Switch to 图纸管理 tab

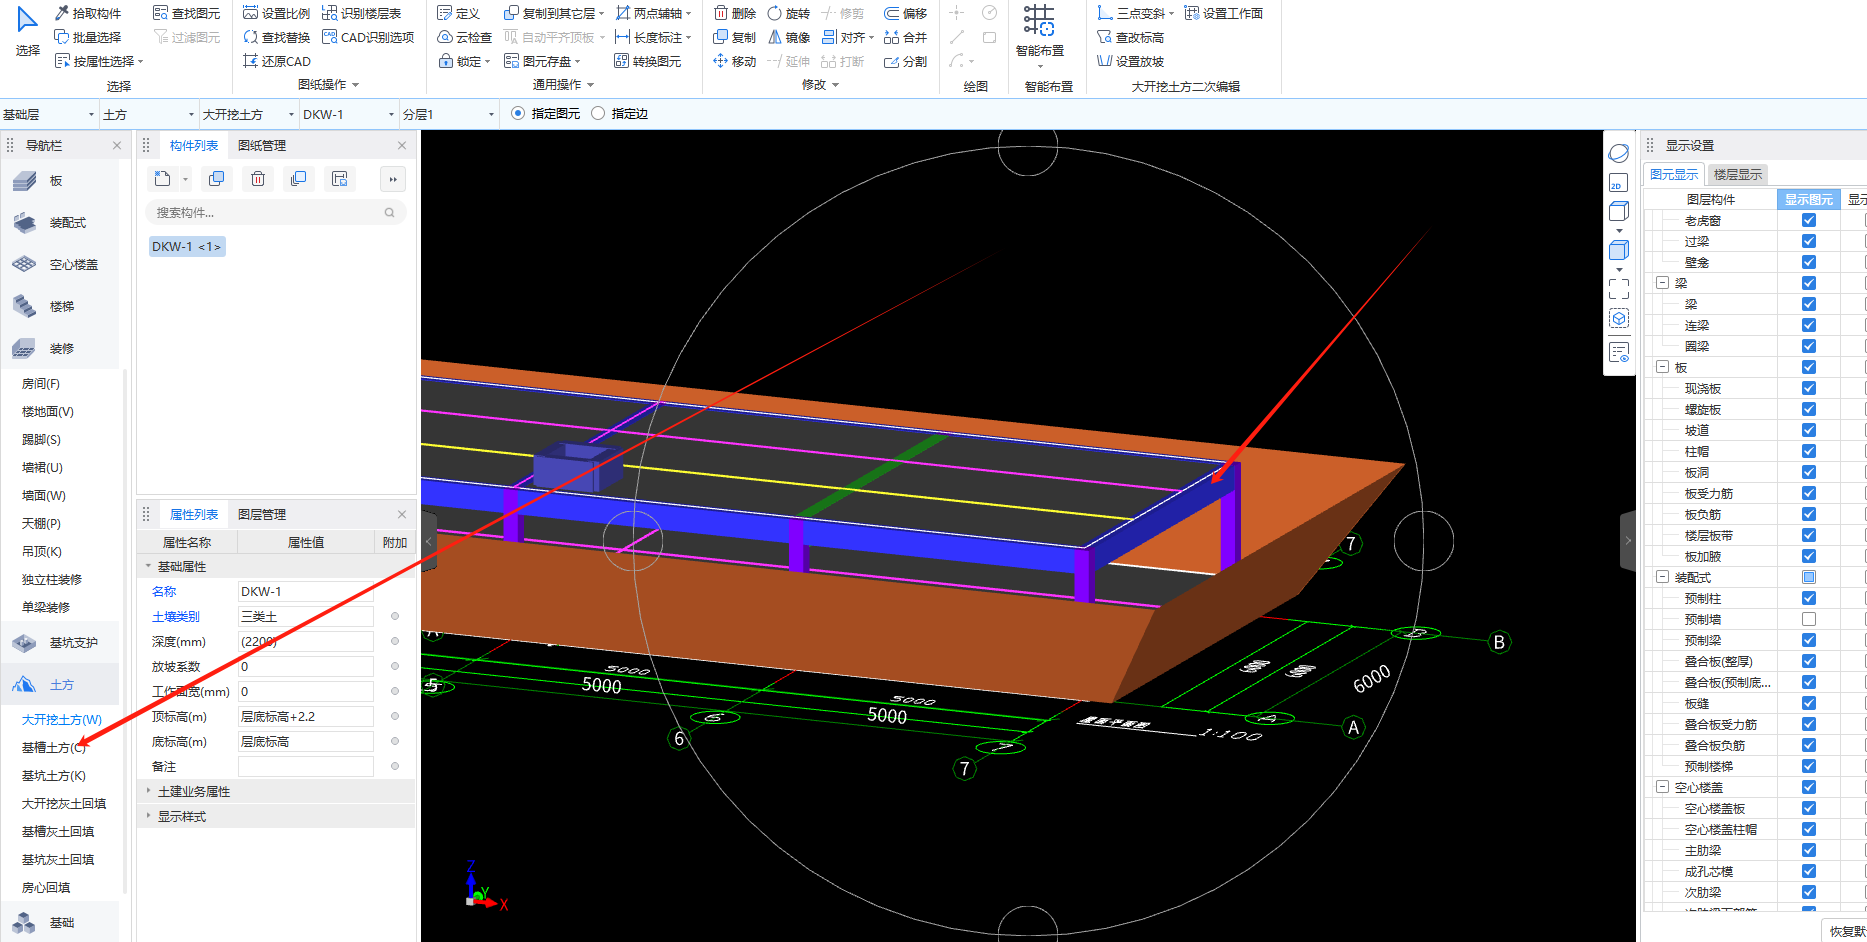click(262, 145)
